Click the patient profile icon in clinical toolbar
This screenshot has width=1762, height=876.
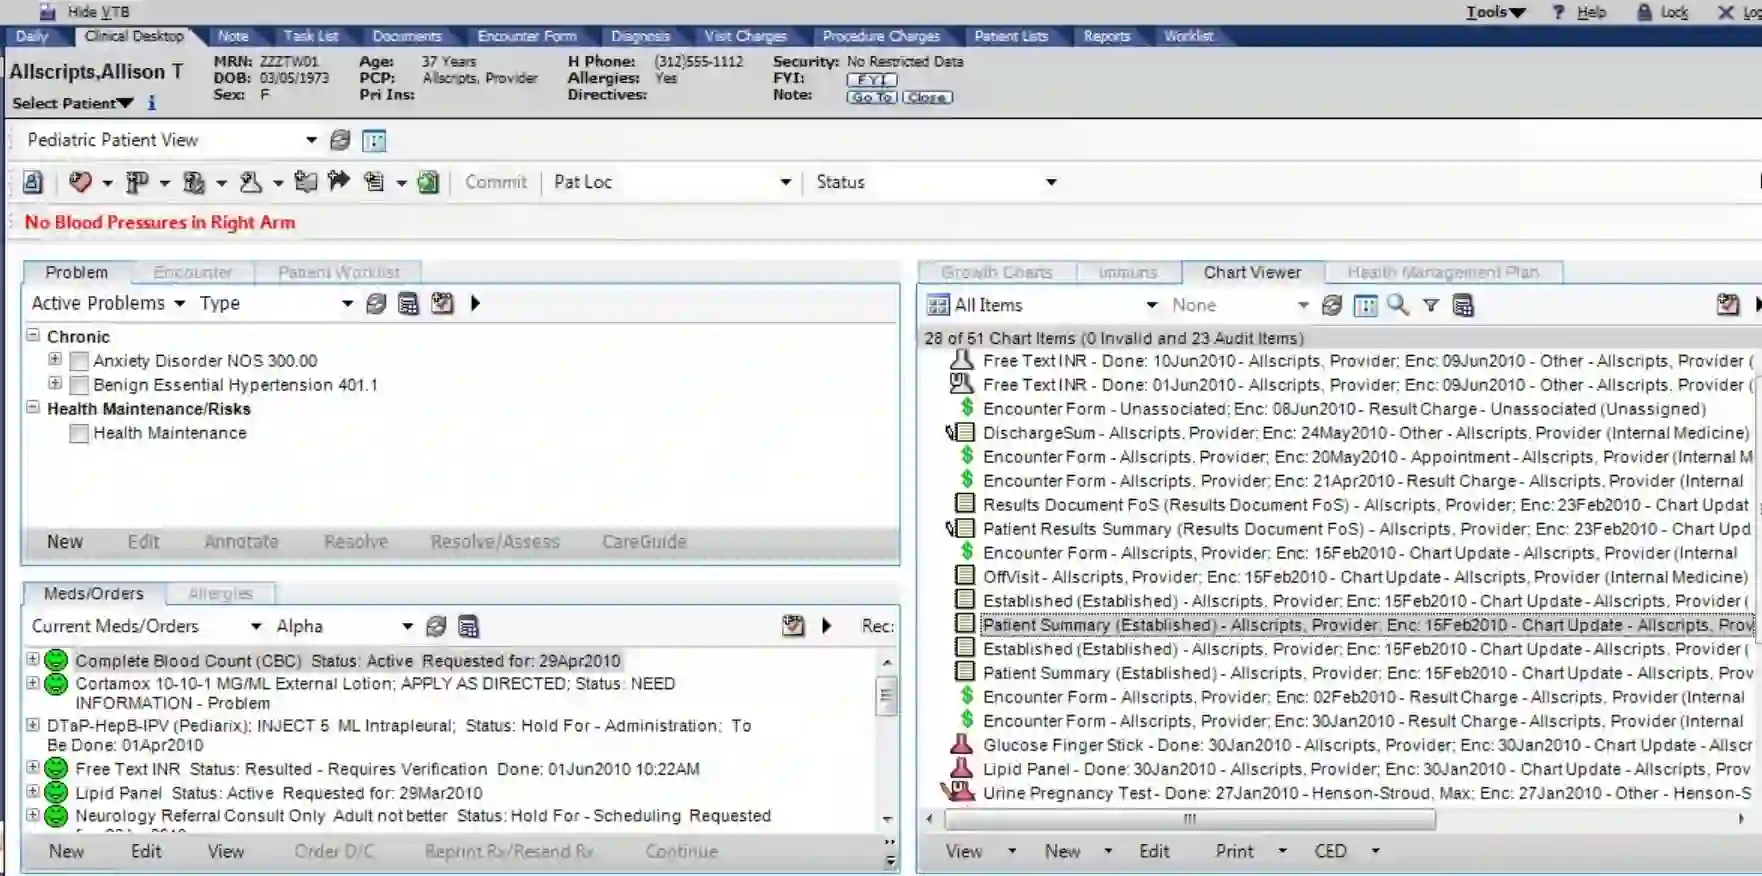(32, 182)
